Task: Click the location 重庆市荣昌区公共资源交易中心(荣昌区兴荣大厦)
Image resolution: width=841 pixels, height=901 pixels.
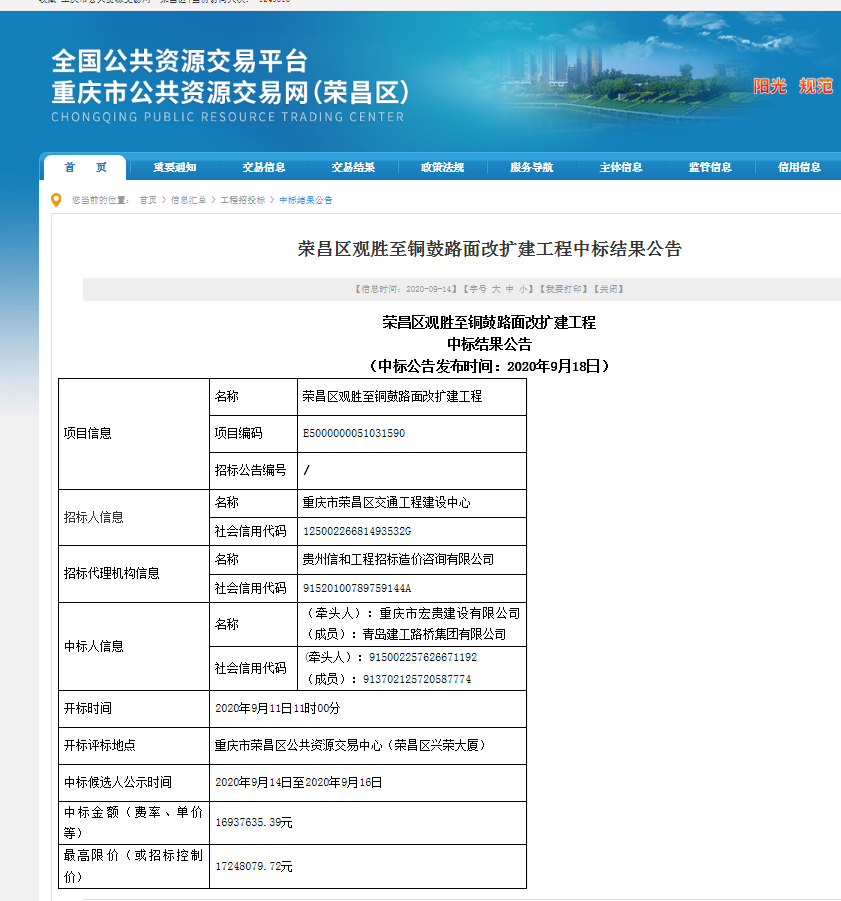Action: 350,745
